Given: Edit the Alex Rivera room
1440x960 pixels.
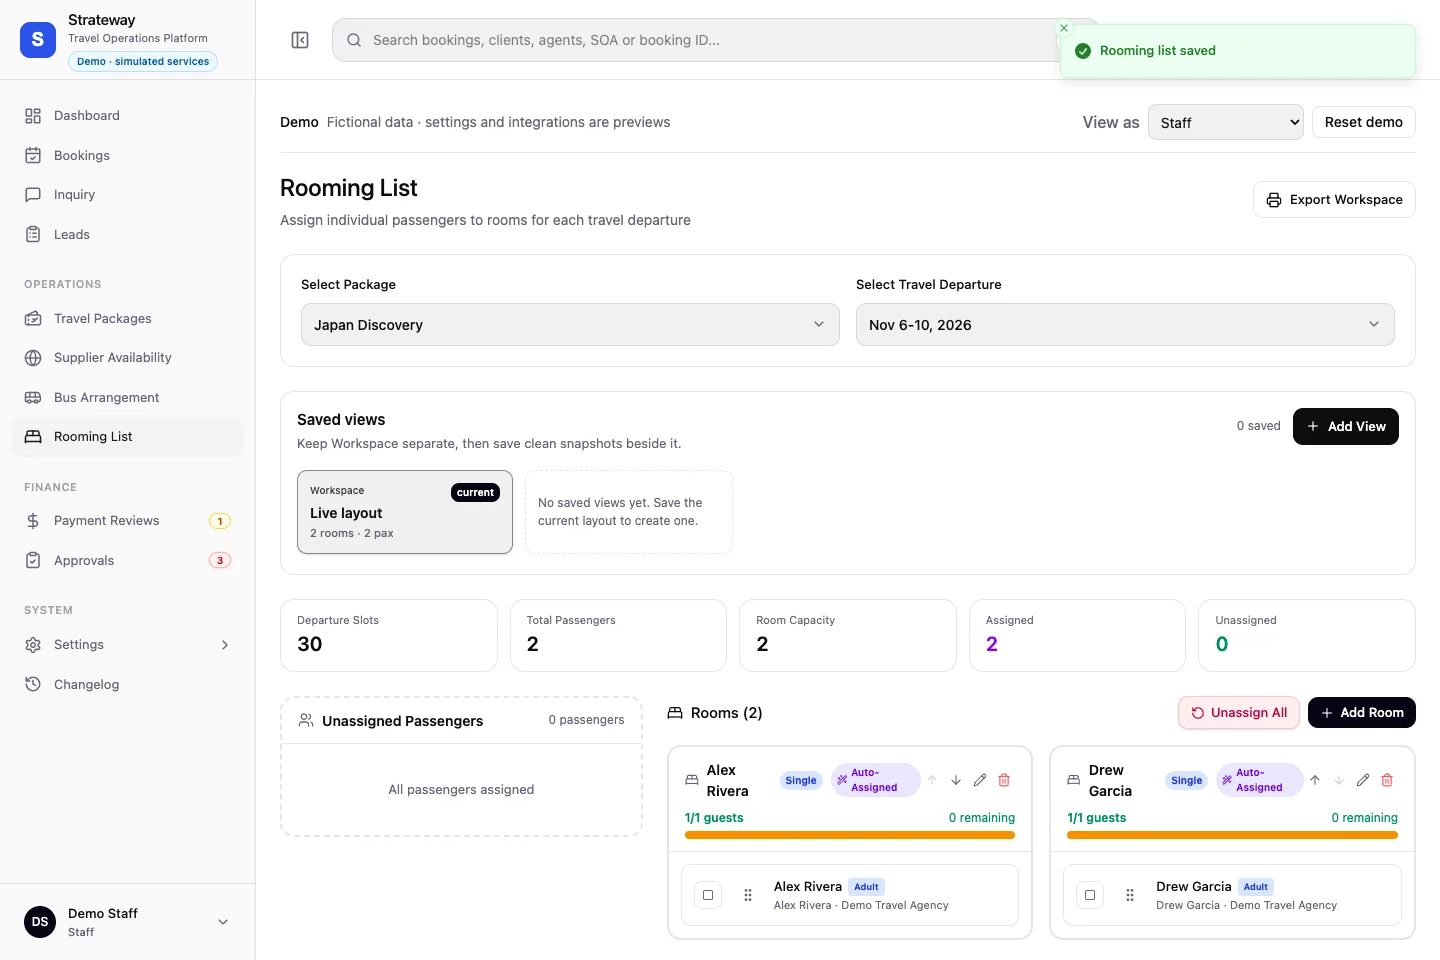Looking at the screenshot, I should click(x=980, y=780).
